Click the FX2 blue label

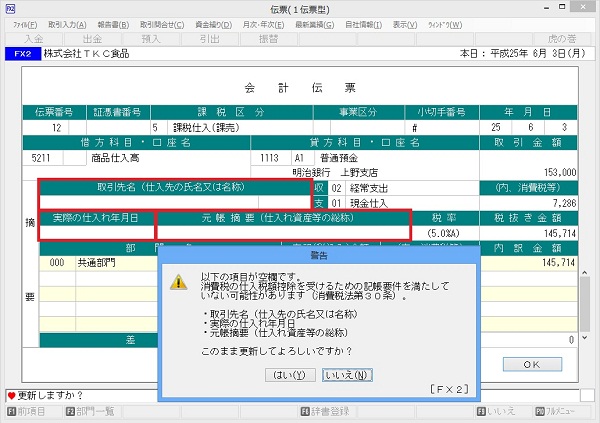click(23, 54)
